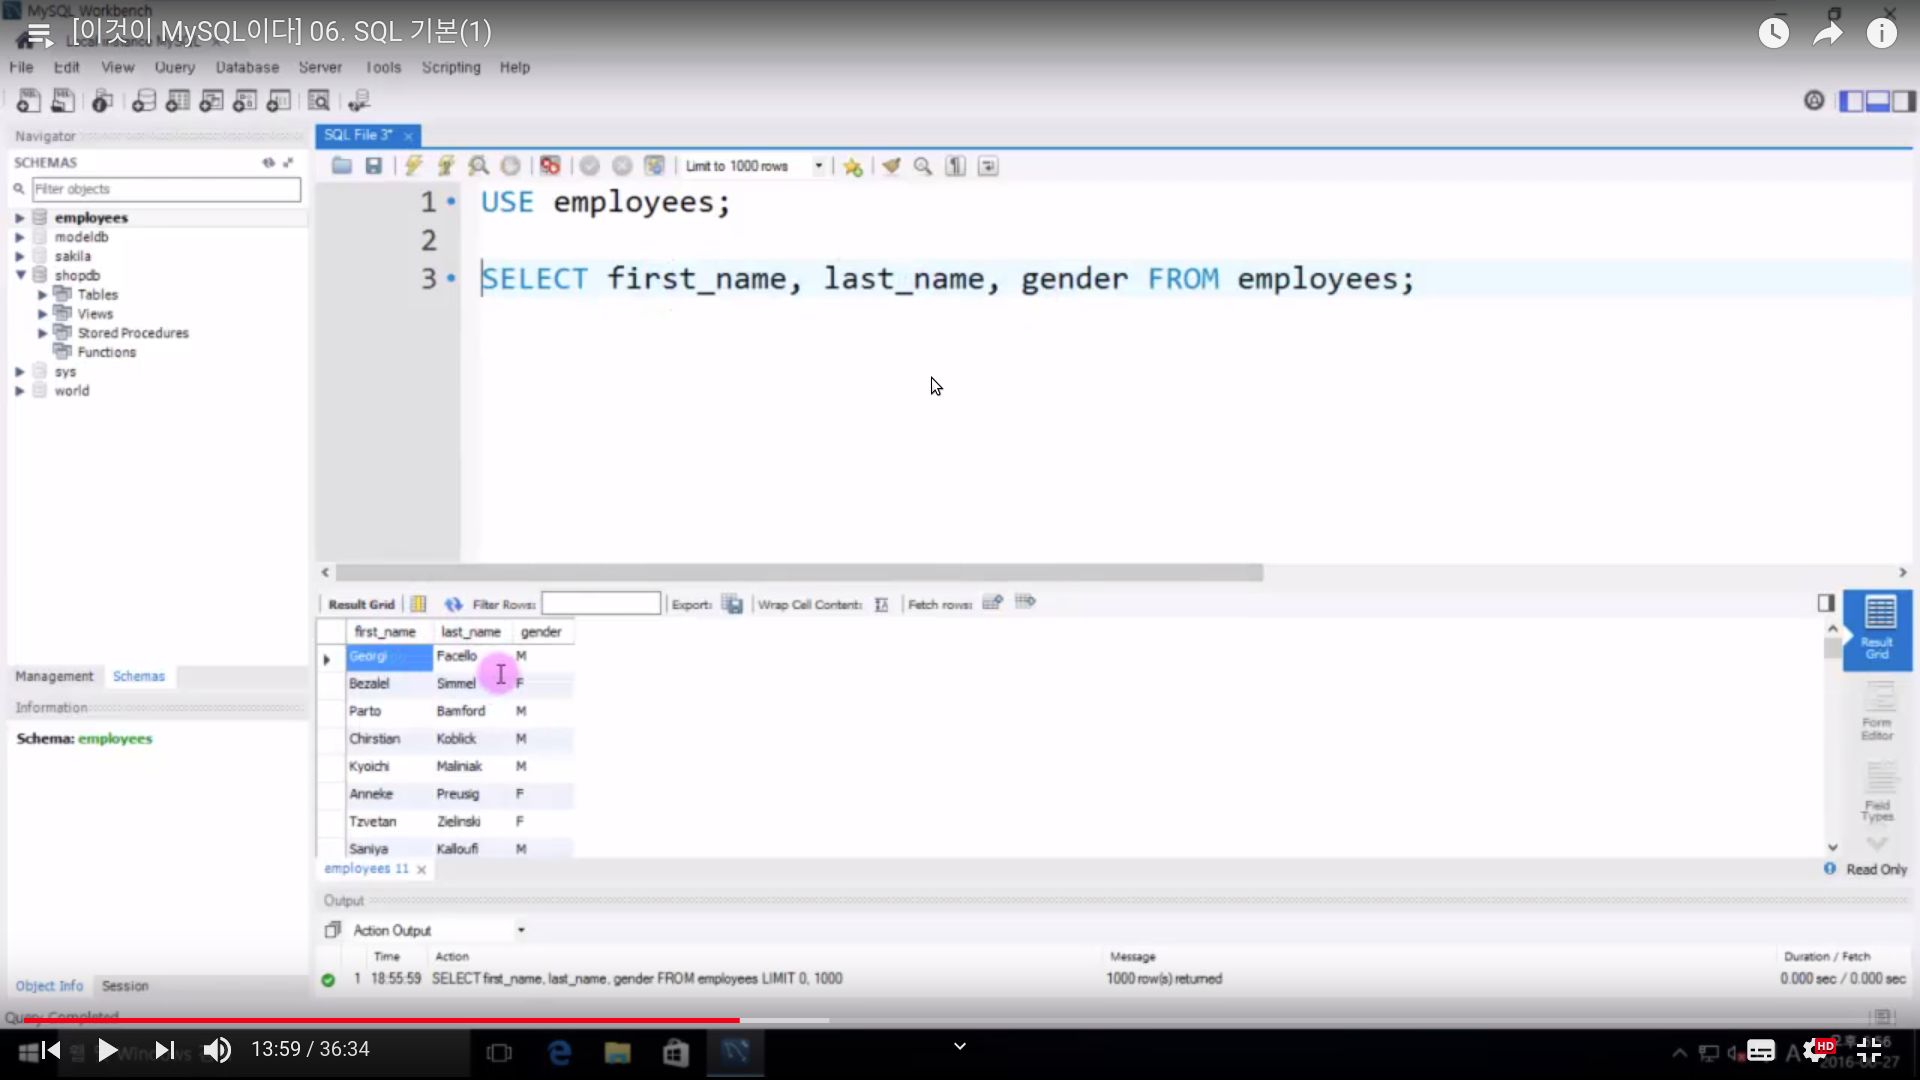Screen dimensions: 1920x1080
Task: Commit transaction checkmark icon
Action: point(590,166)
